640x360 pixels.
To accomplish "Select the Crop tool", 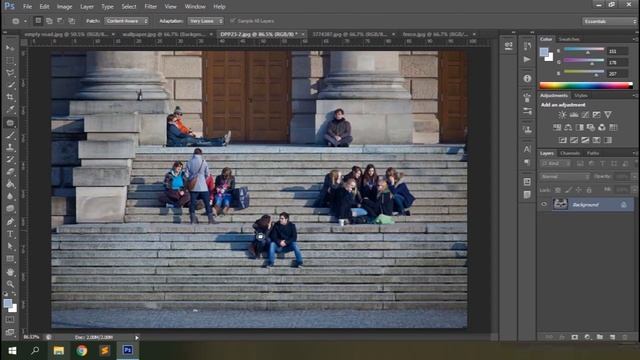I will (x=10, y=97).
